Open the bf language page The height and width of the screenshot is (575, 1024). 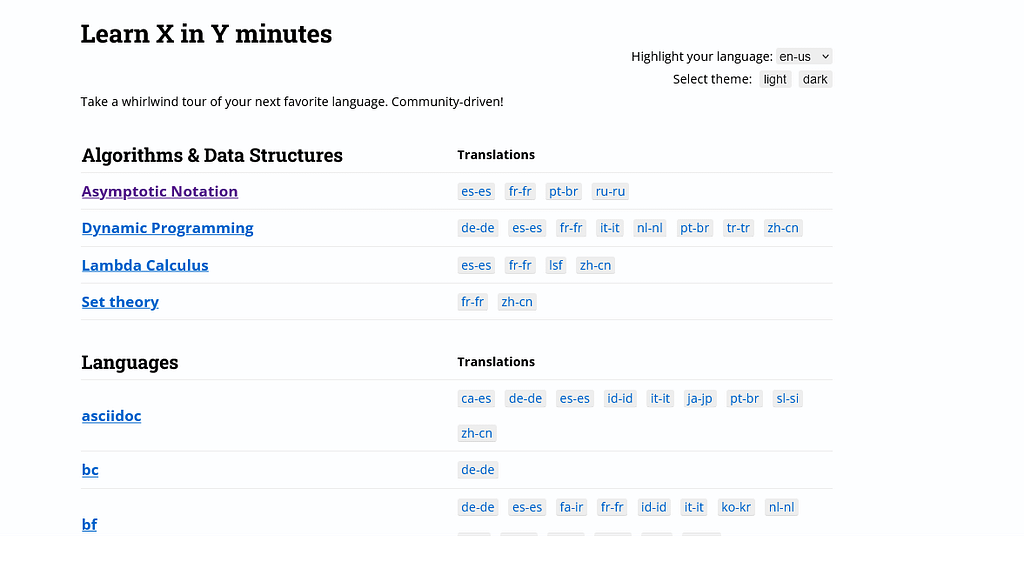tap(89, 524)
